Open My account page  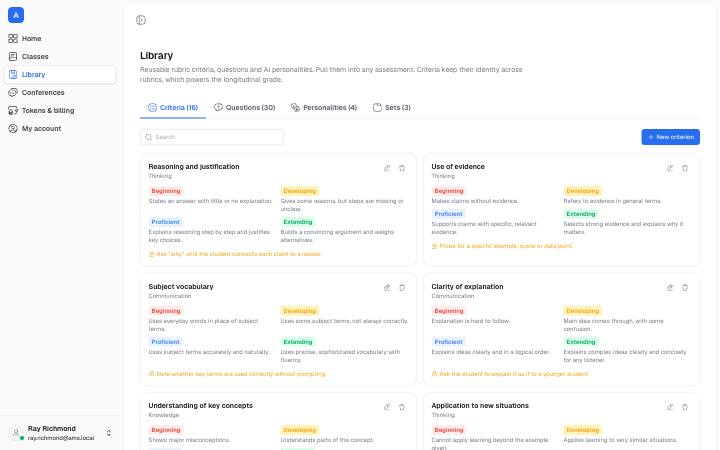click(60, 129)
